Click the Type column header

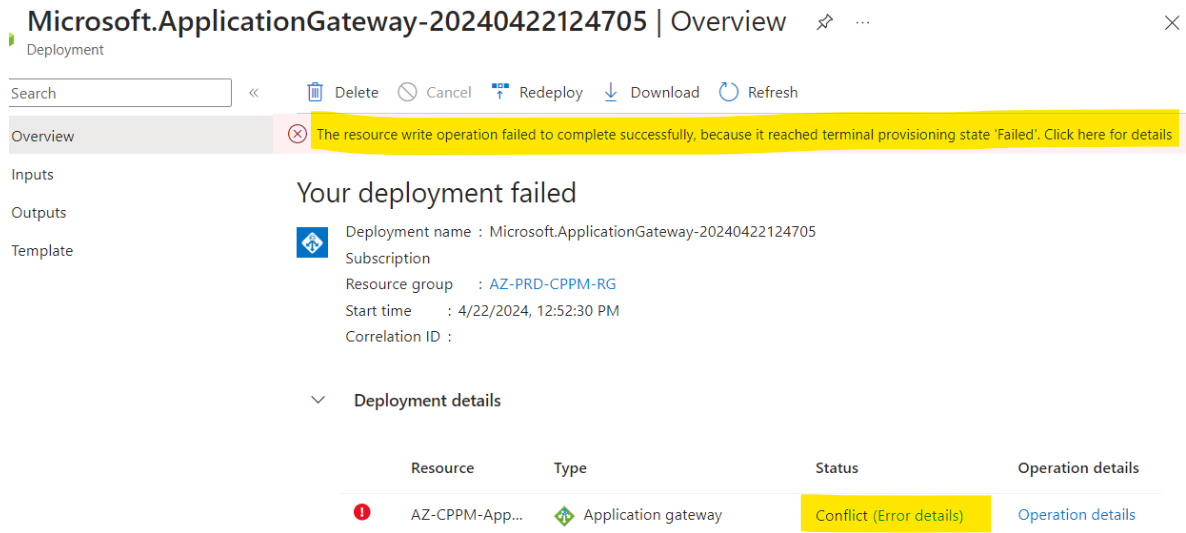(570, 468)
